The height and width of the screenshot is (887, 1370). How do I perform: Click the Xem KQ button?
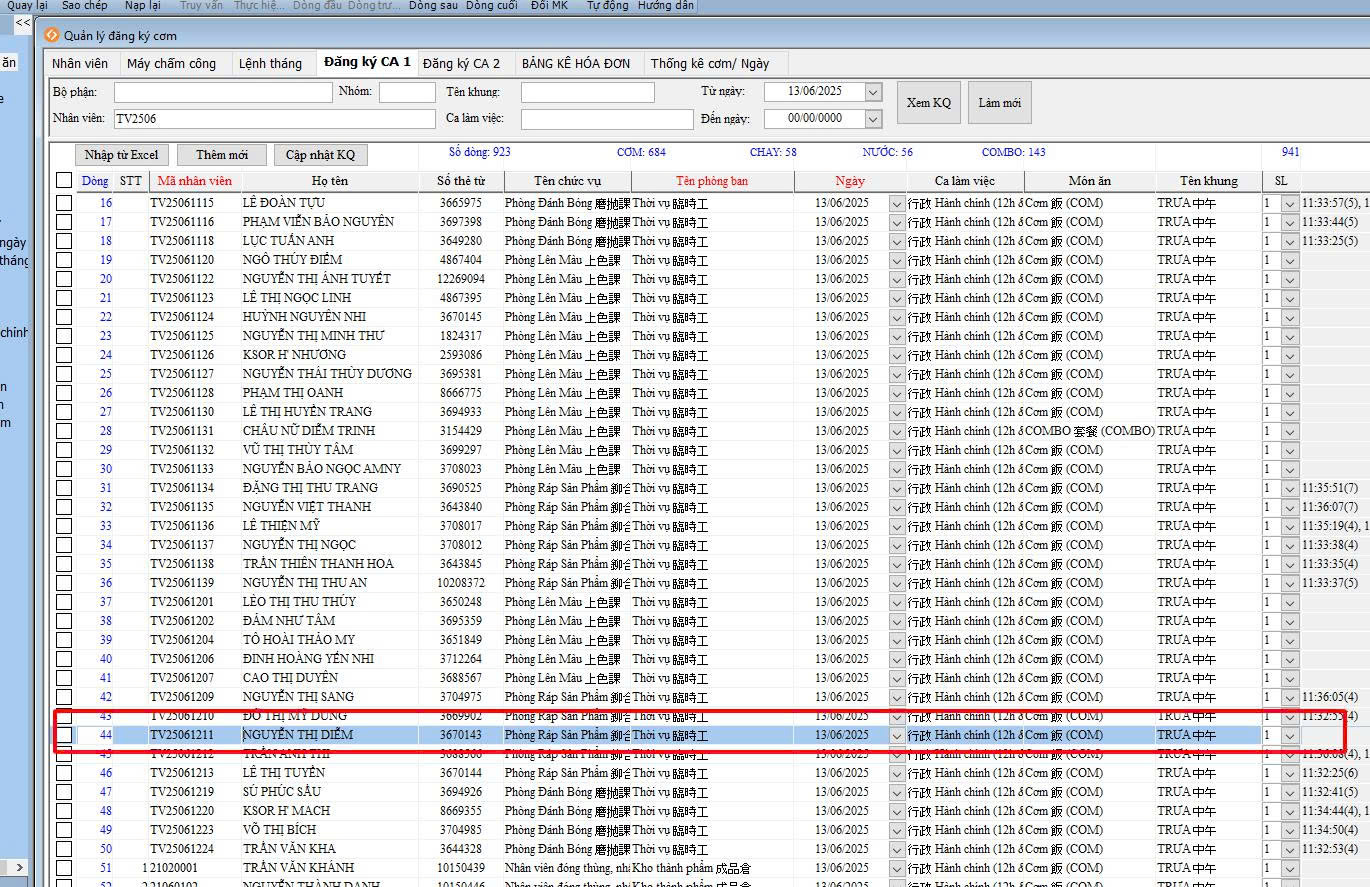(928, 103)
